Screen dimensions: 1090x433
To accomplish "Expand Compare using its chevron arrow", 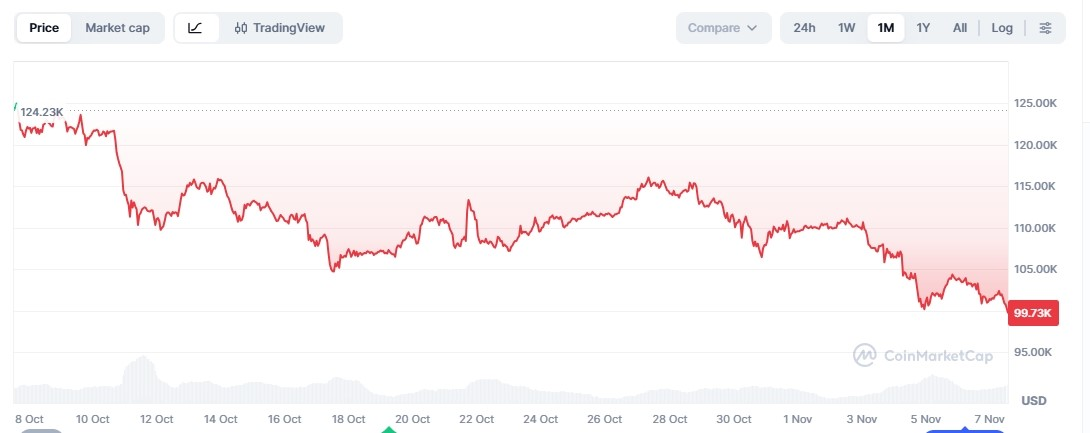I will (752, 28).
